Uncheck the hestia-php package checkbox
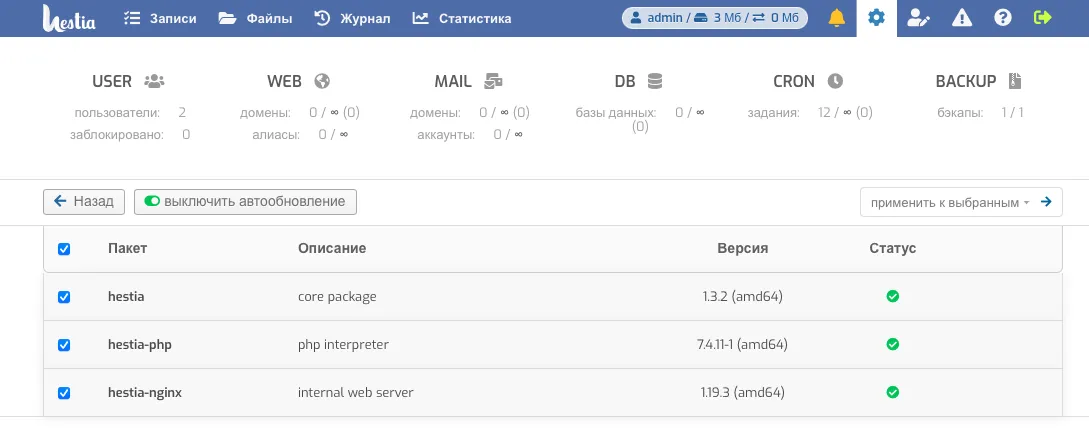The height and width of the screenshot is (431, 1089). (x=64, y=345)
